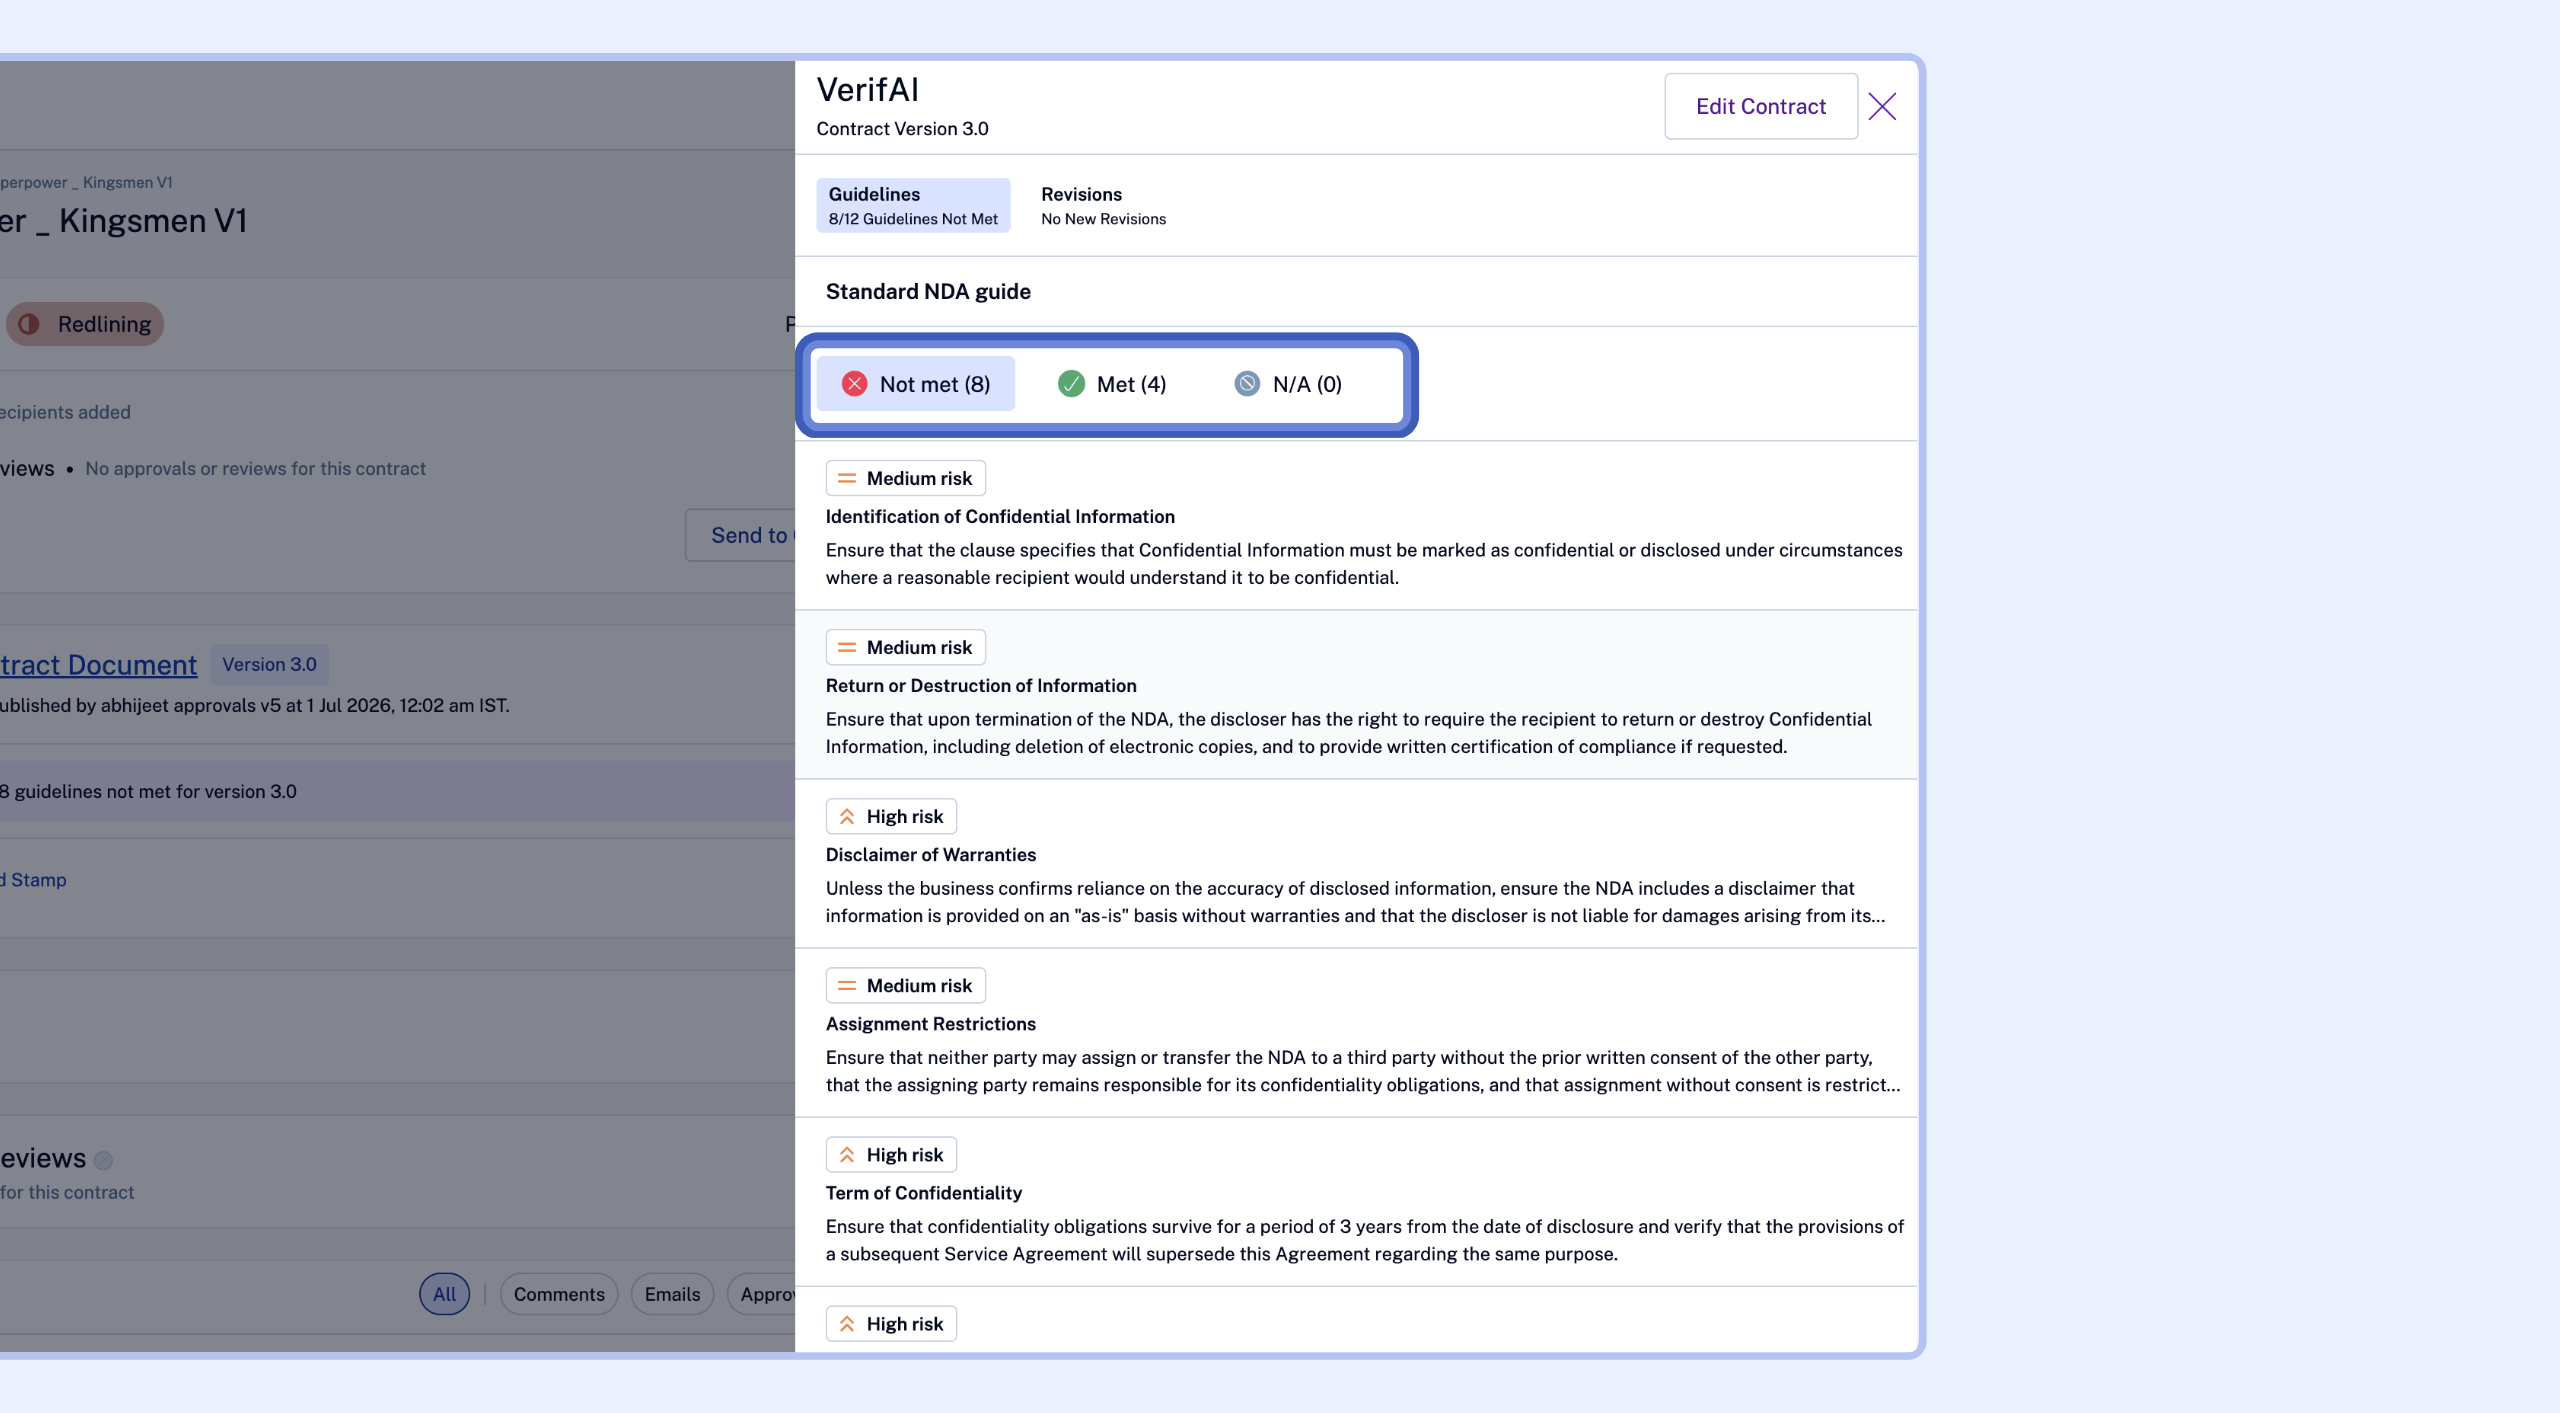Click the Stamp link

34,880
